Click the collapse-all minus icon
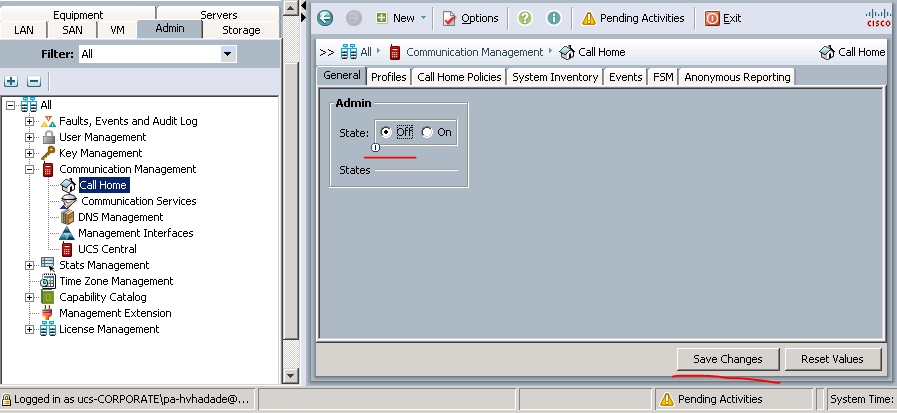This screenshot has height=413, width=897. click(34, 81)
